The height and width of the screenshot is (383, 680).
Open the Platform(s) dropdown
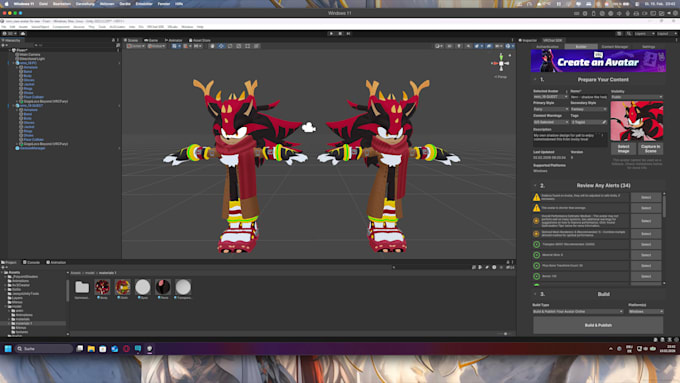coord(646,311)
